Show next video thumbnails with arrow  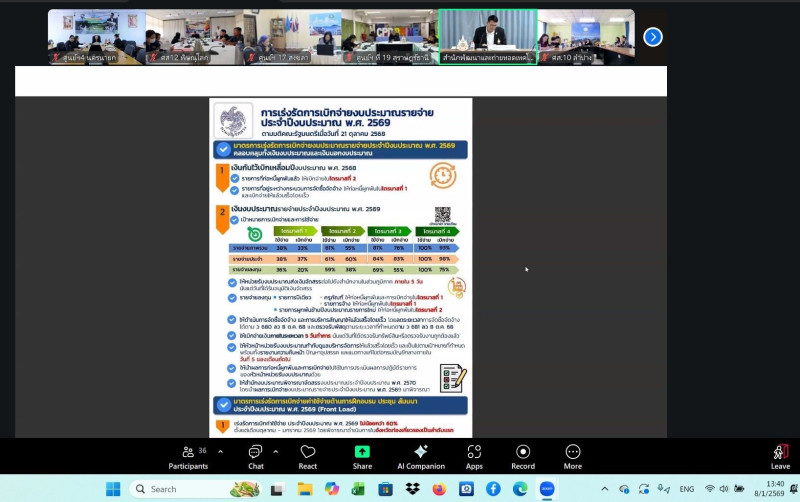[x=652, y=37]
